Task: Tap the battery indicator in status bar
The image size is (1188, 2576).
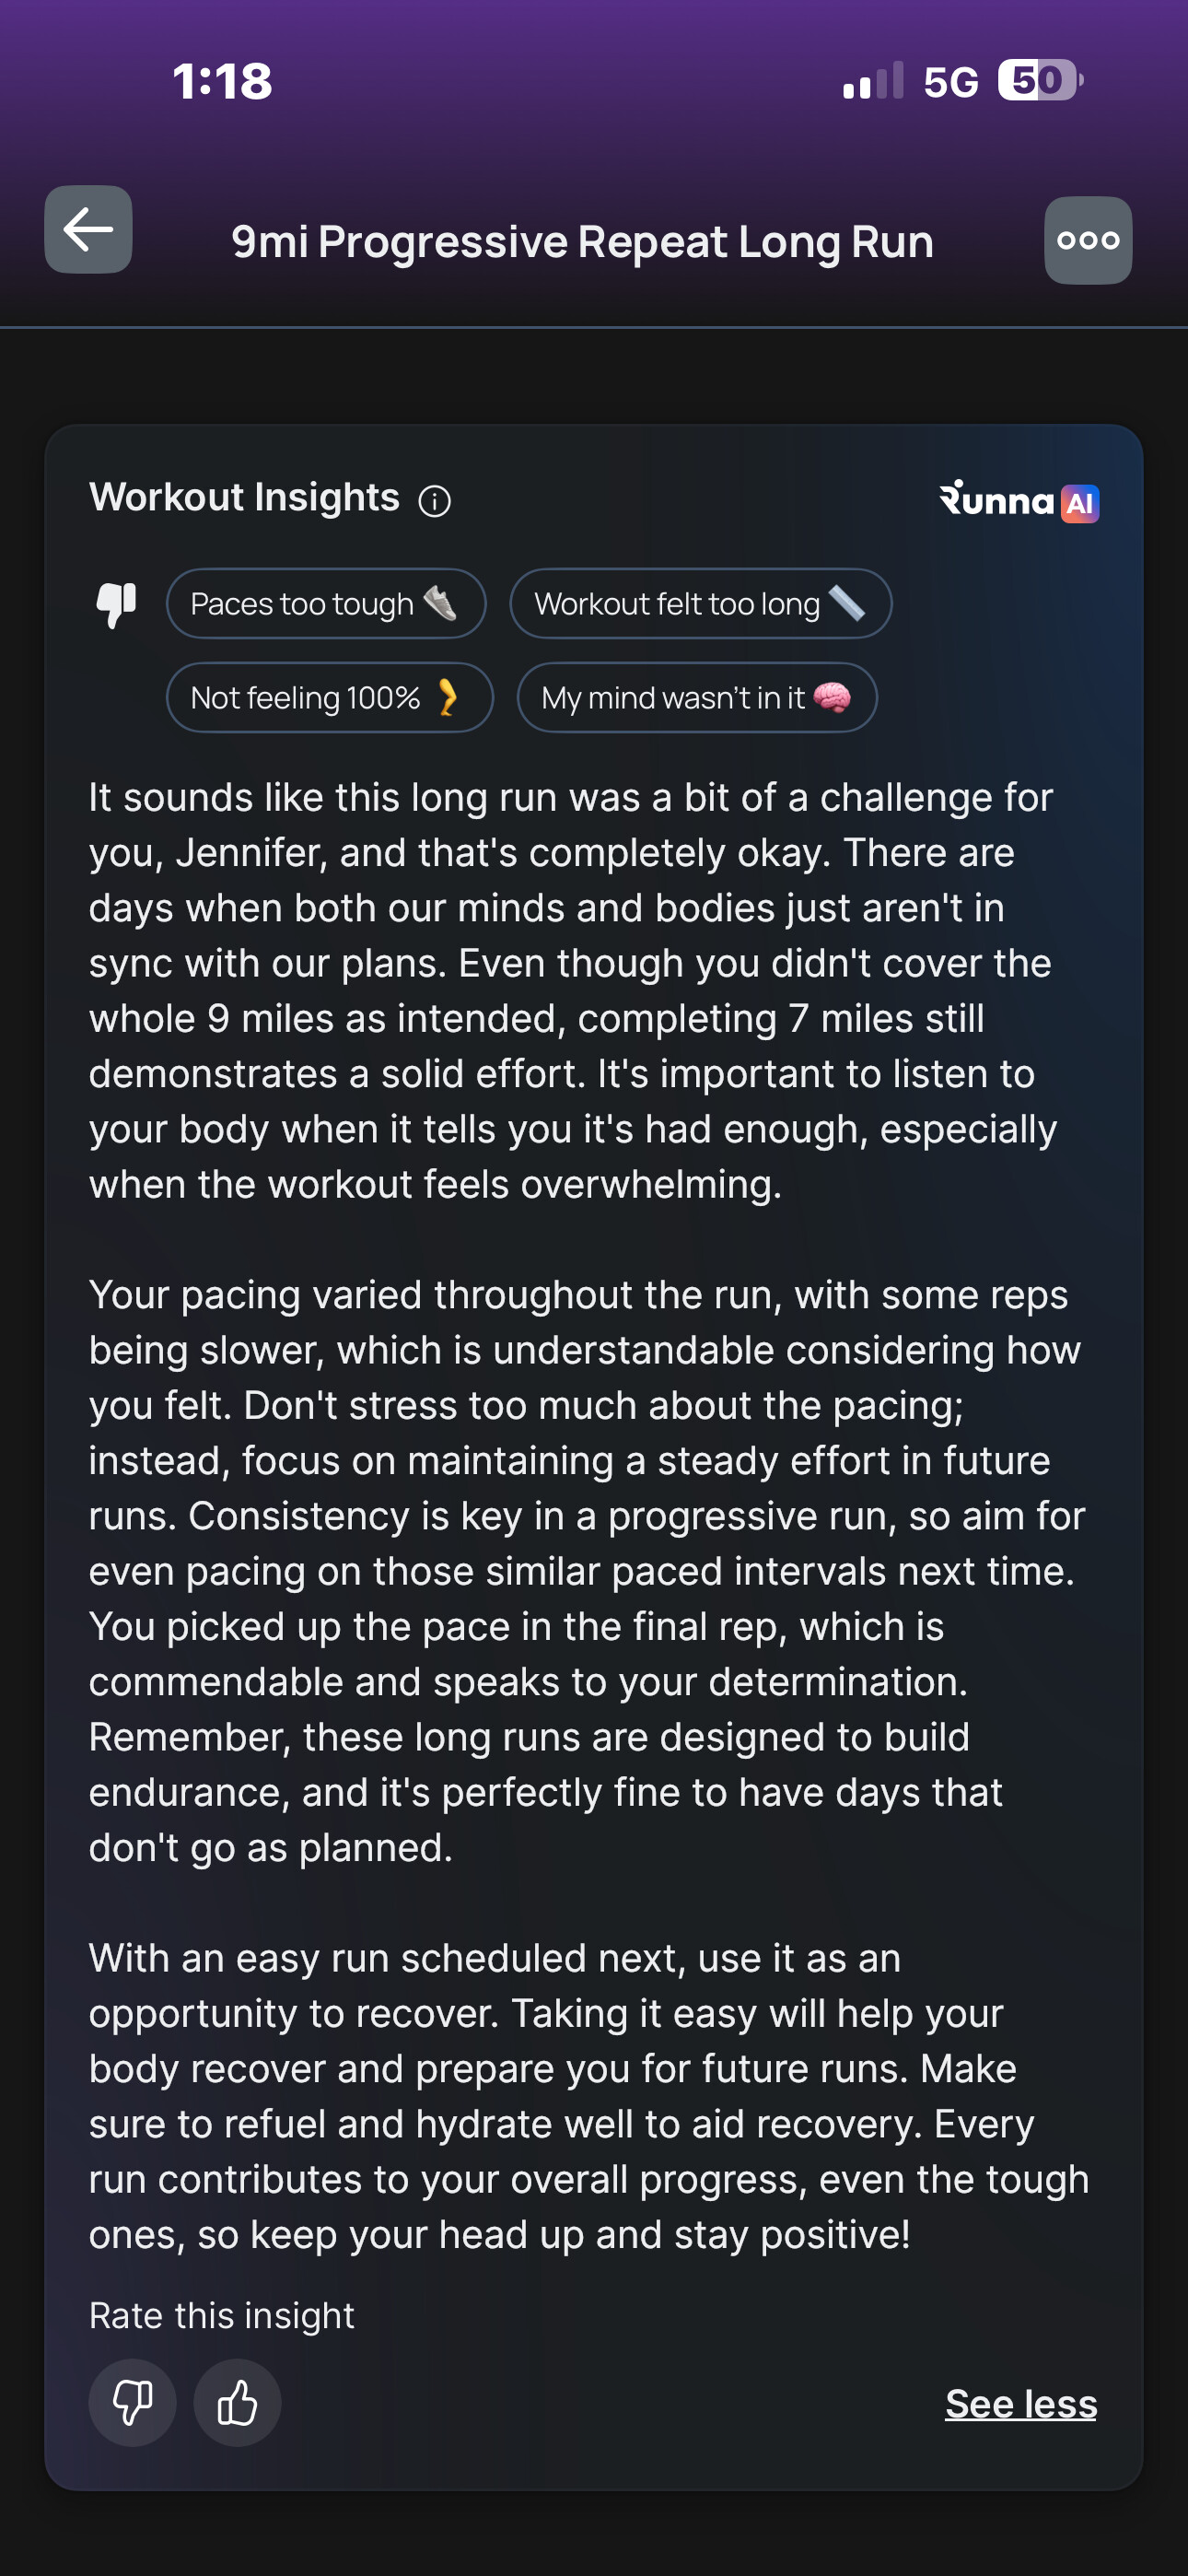Action: pyautogui.click(x=1039, y=80)
